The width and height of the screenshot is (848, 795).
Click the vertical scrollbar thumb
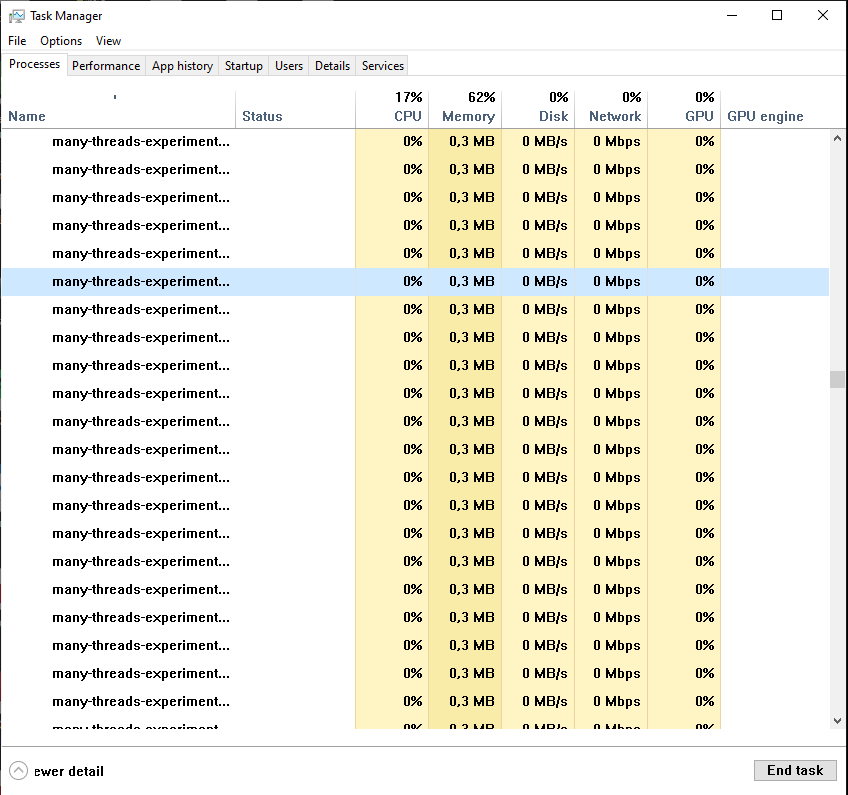[x=837, y=379]
